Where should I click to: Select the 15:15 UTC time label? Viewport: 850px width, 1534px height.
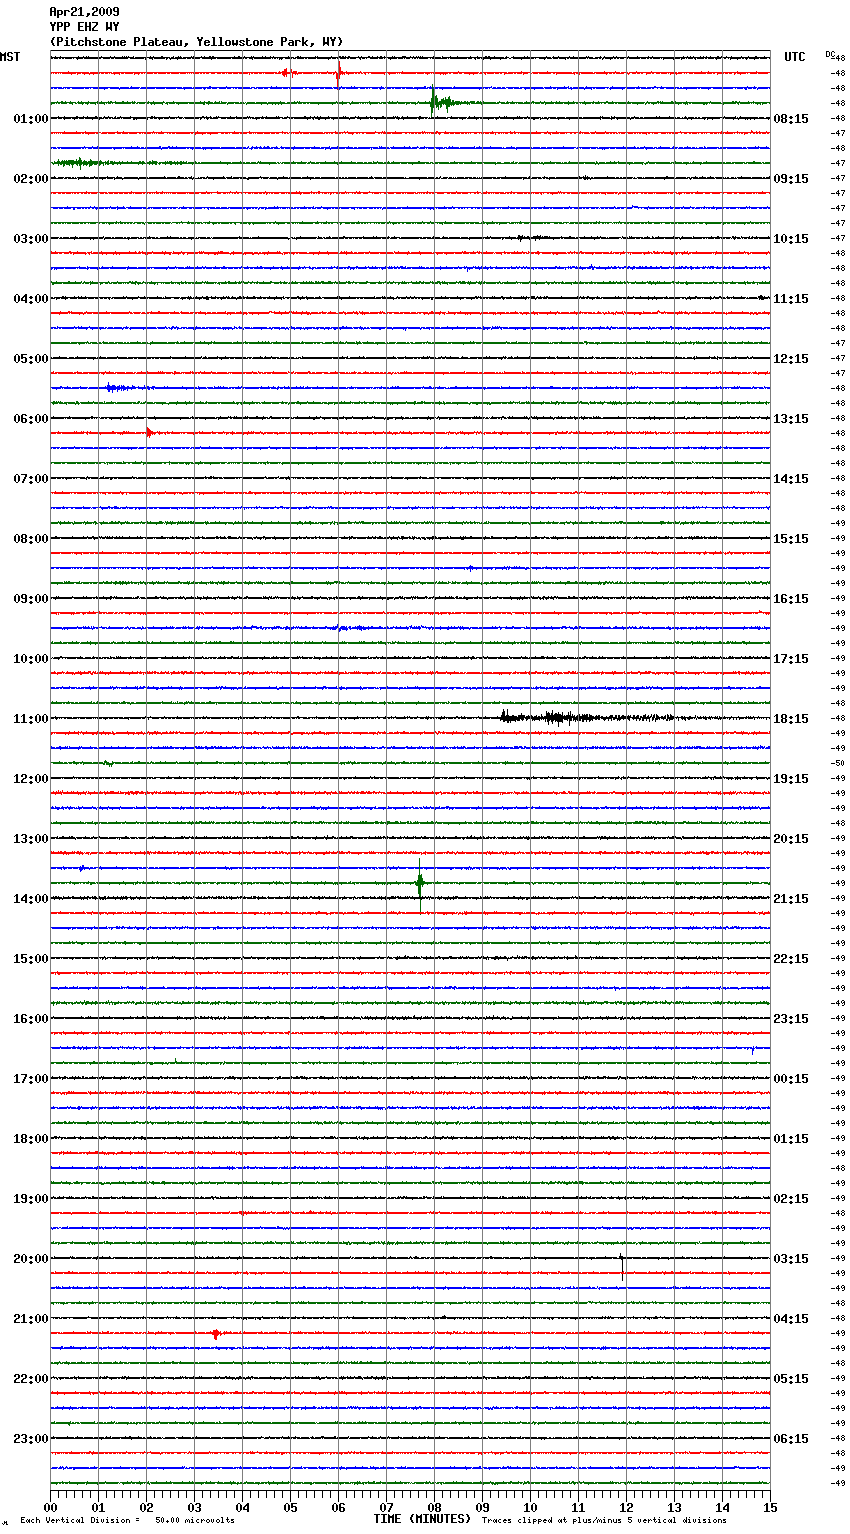tap(791, 539)
